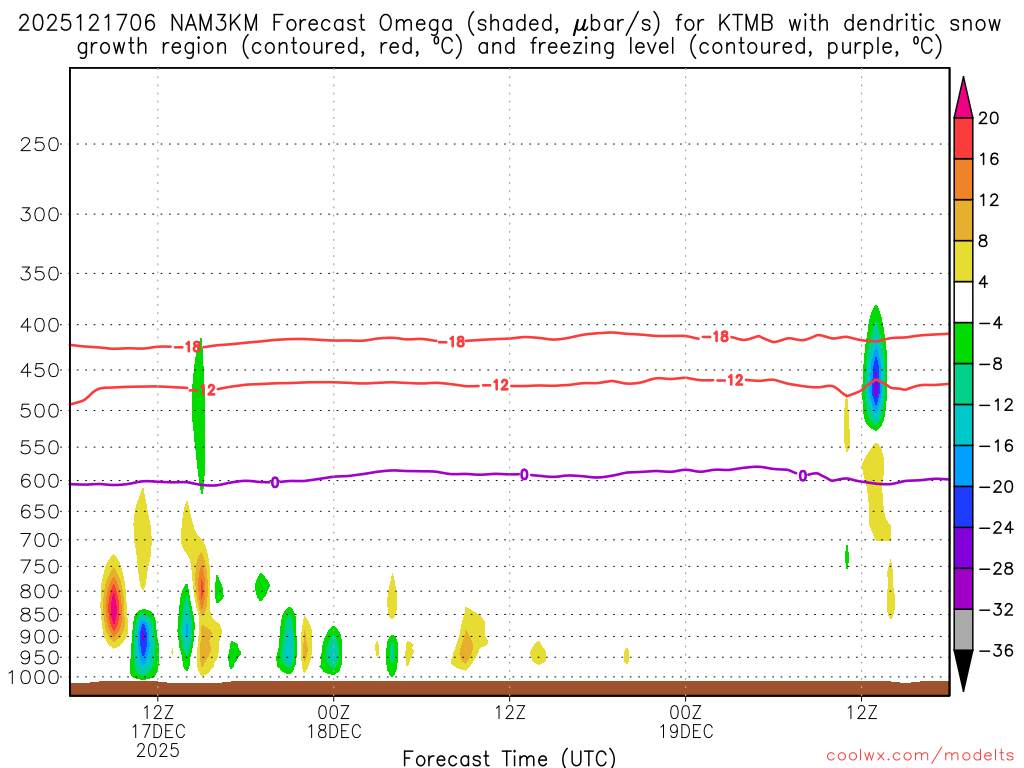The height and width of the screenshot is (768, 1024).
Task: Pick the gray swatch between -32 and -36
Action: (x=963, y=630)
